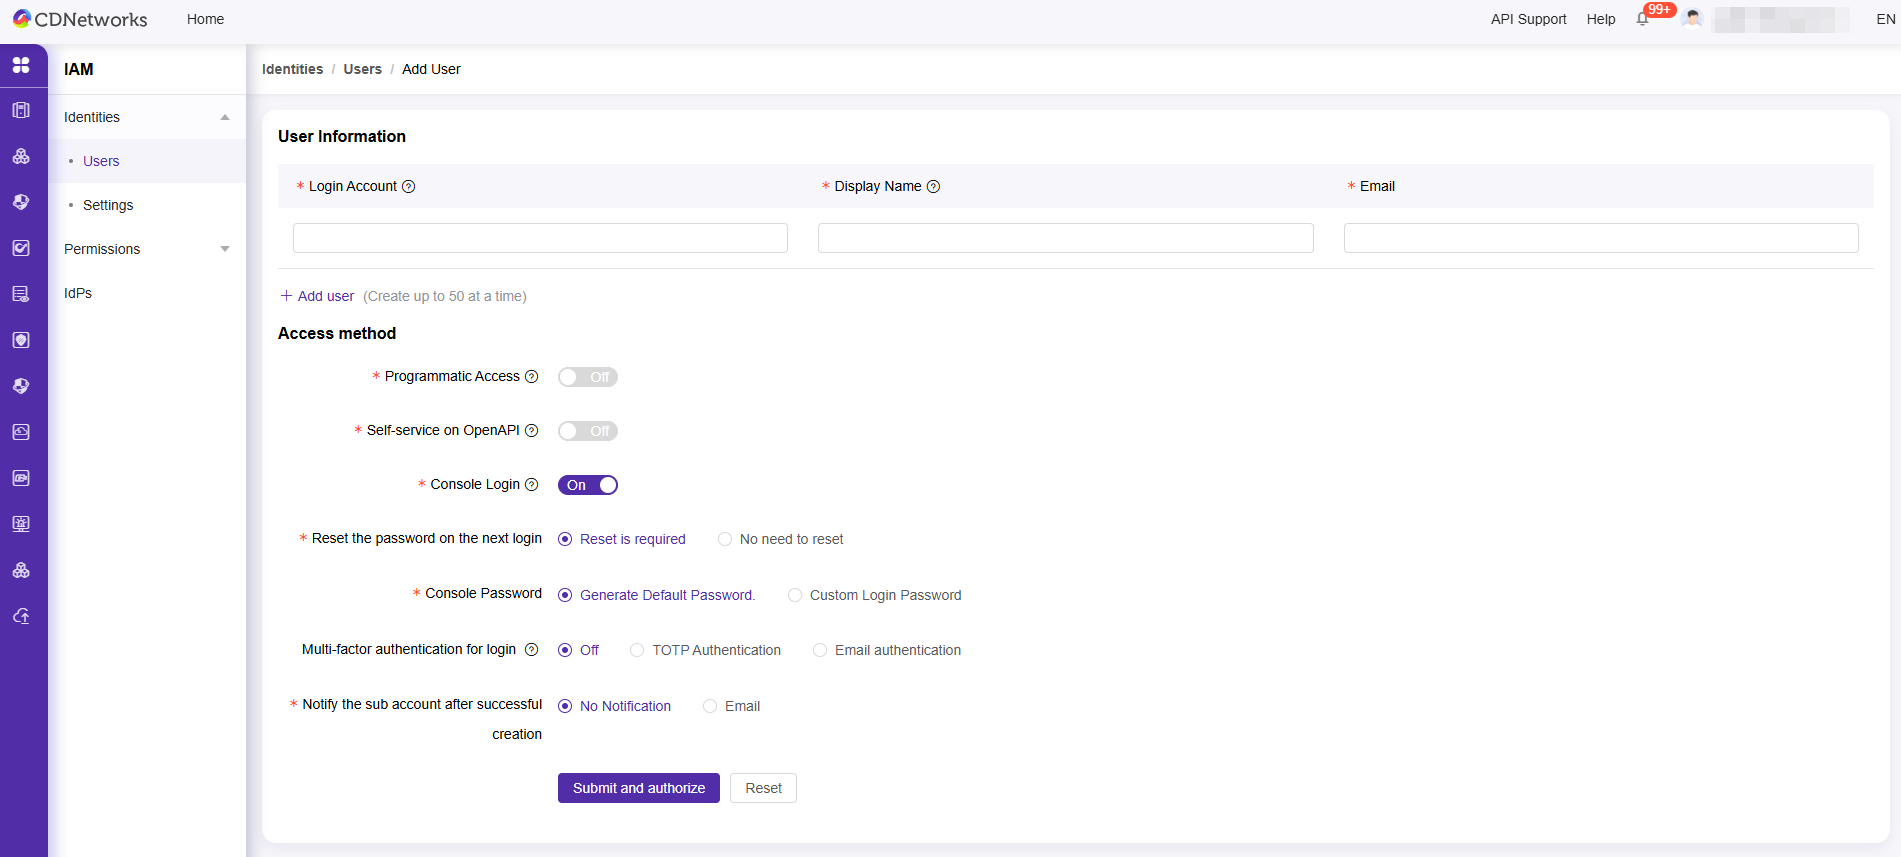Enable Self-service on OpenAPI toggle
The image size is (1901, 857).
(587, 431)
